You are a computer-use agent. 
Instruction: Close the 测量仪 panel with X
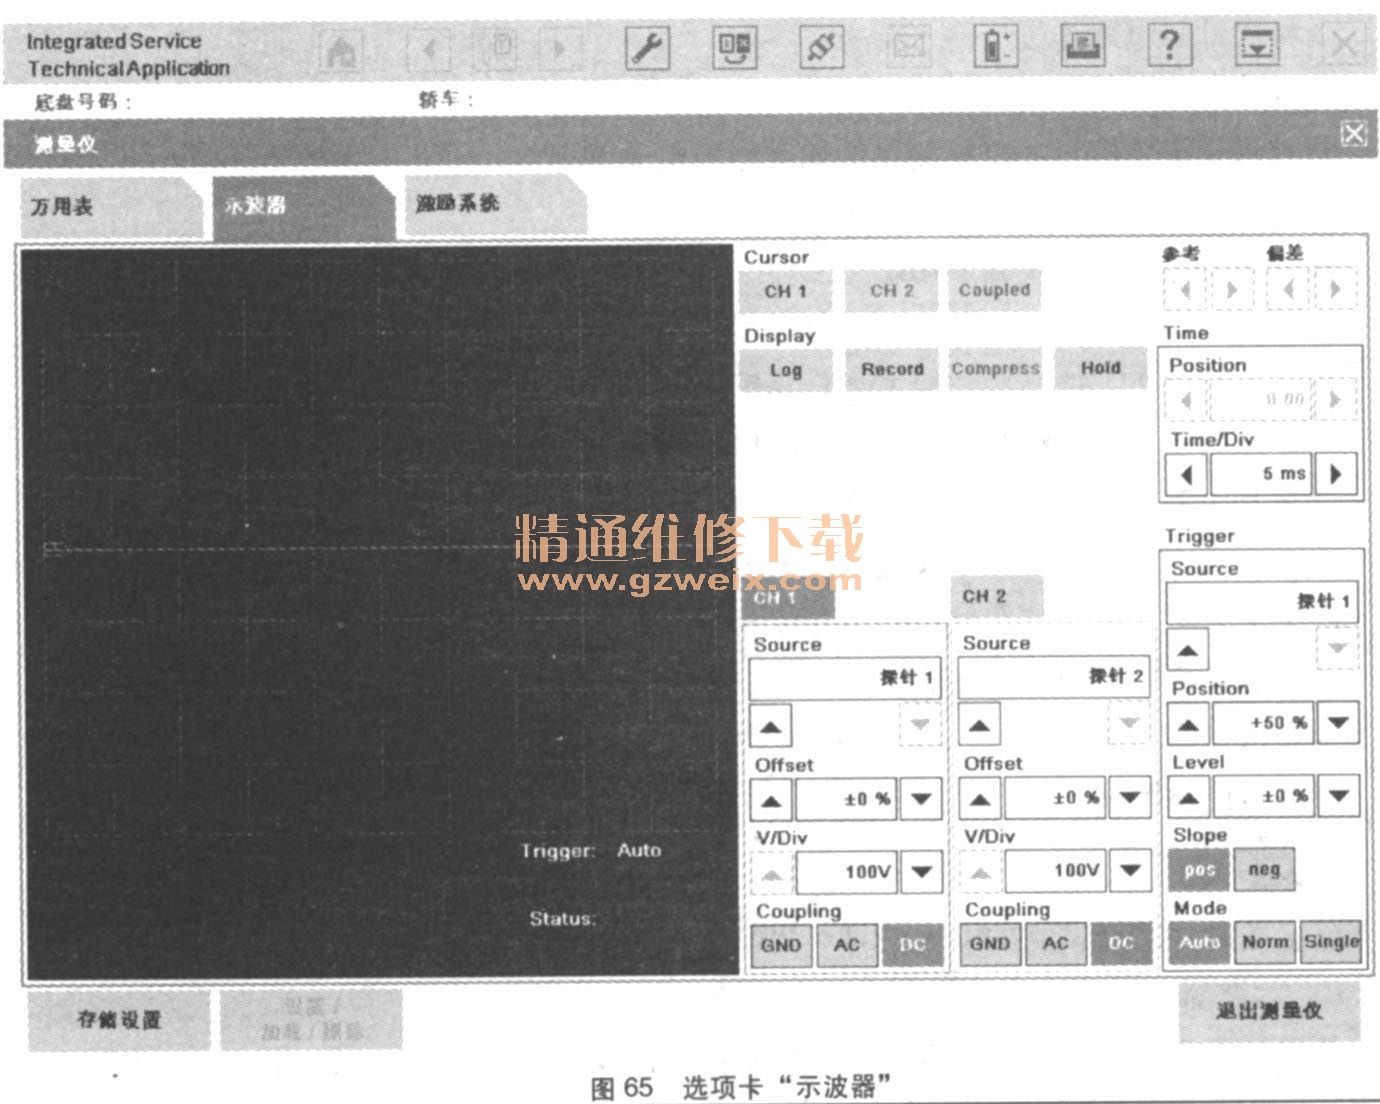[x=1353, y=134]
